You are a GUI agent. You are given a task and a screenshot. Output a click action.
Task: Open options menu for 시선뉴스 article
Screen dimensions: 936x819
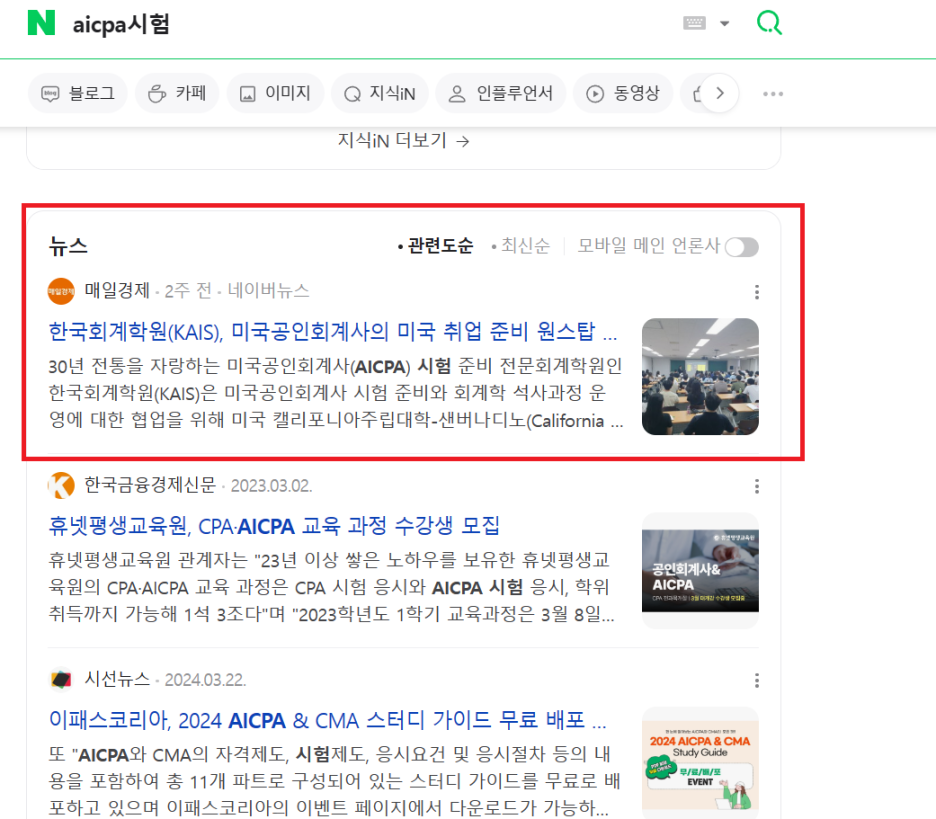point(757,680)
